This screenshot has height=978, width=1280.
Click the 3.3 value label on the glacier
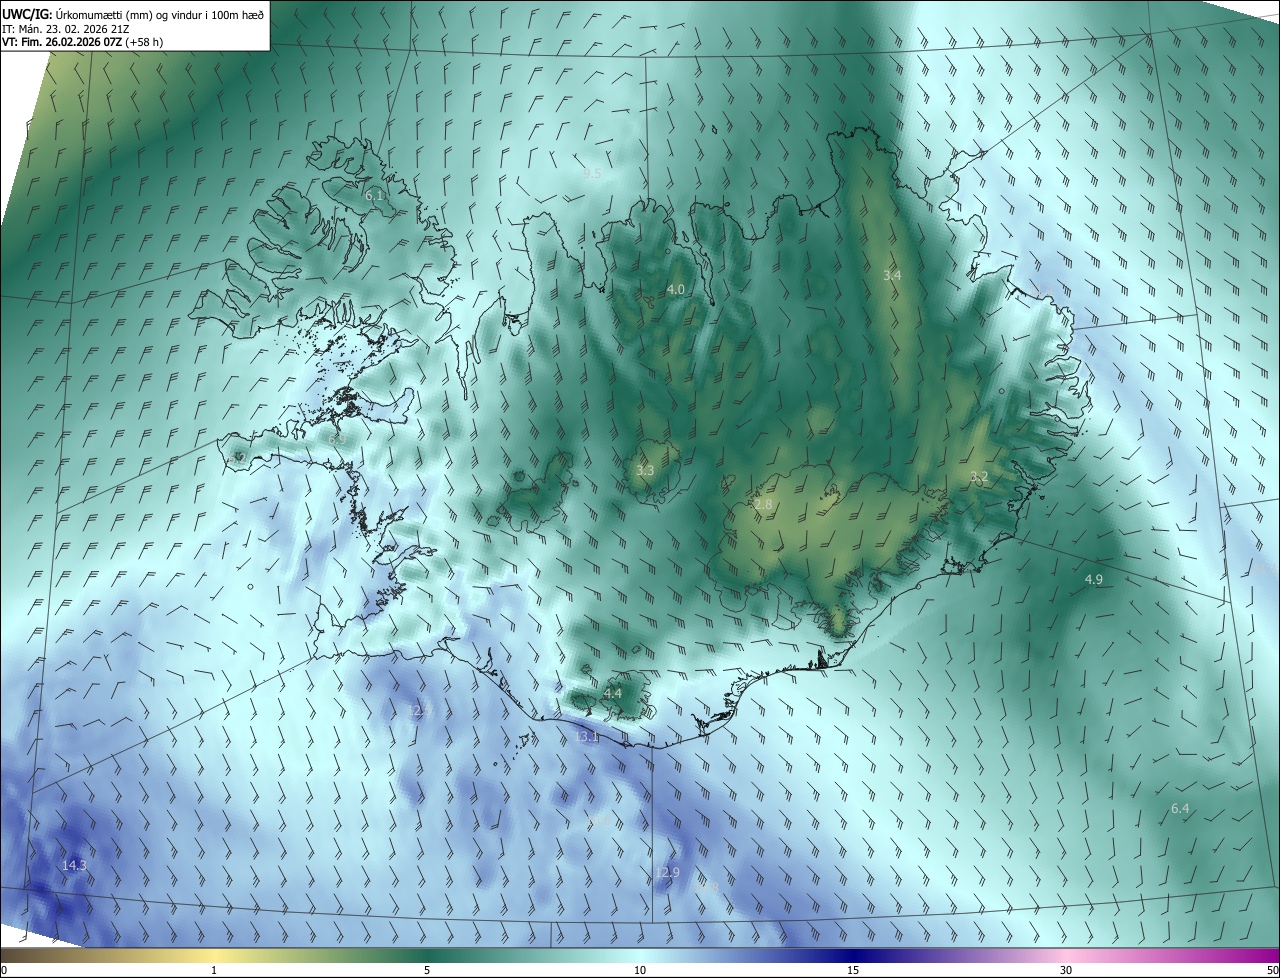click(645, 471)
